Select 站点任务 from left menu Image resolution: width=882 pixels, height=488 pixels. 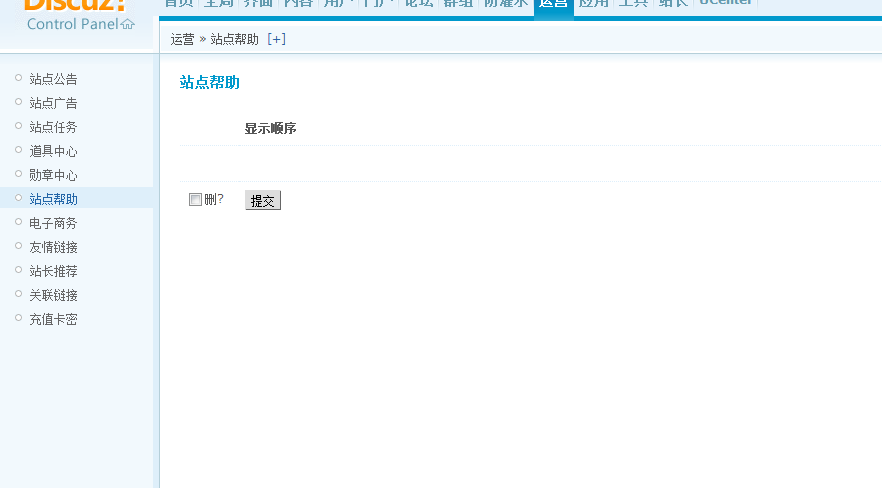(53, 127)
